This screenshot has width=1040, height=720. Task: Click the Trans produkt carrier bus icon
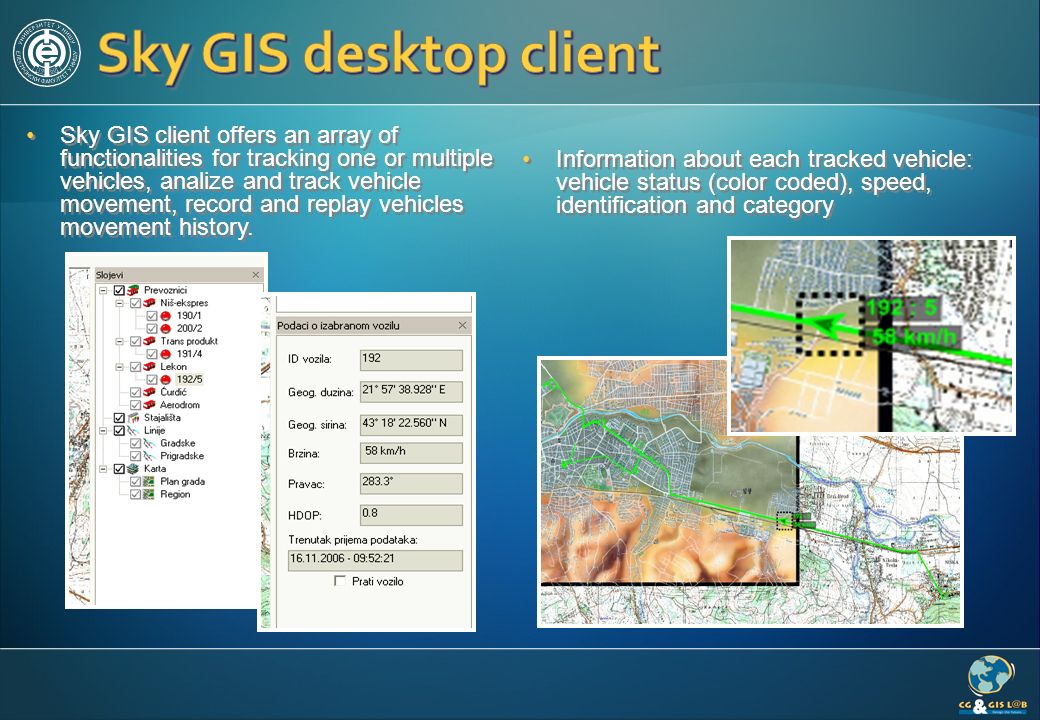[x=149, y=341]
